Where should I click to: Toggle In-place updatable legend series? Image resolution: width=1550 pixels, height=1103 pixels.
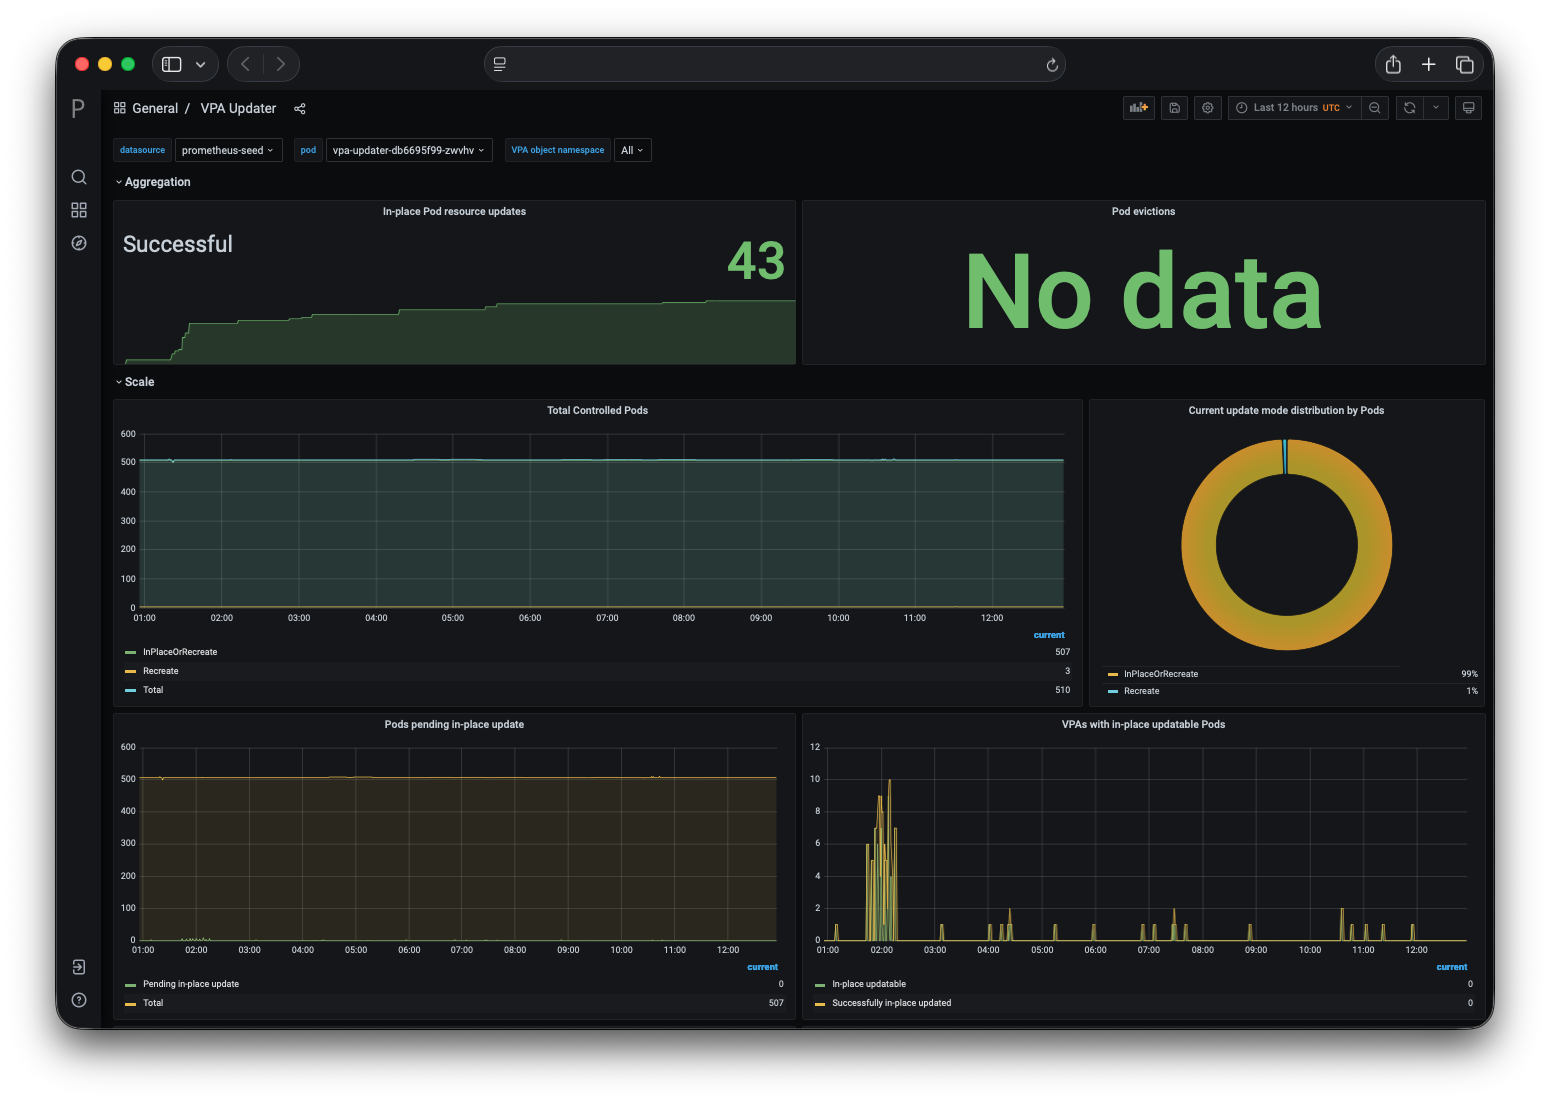pos(869,984)
